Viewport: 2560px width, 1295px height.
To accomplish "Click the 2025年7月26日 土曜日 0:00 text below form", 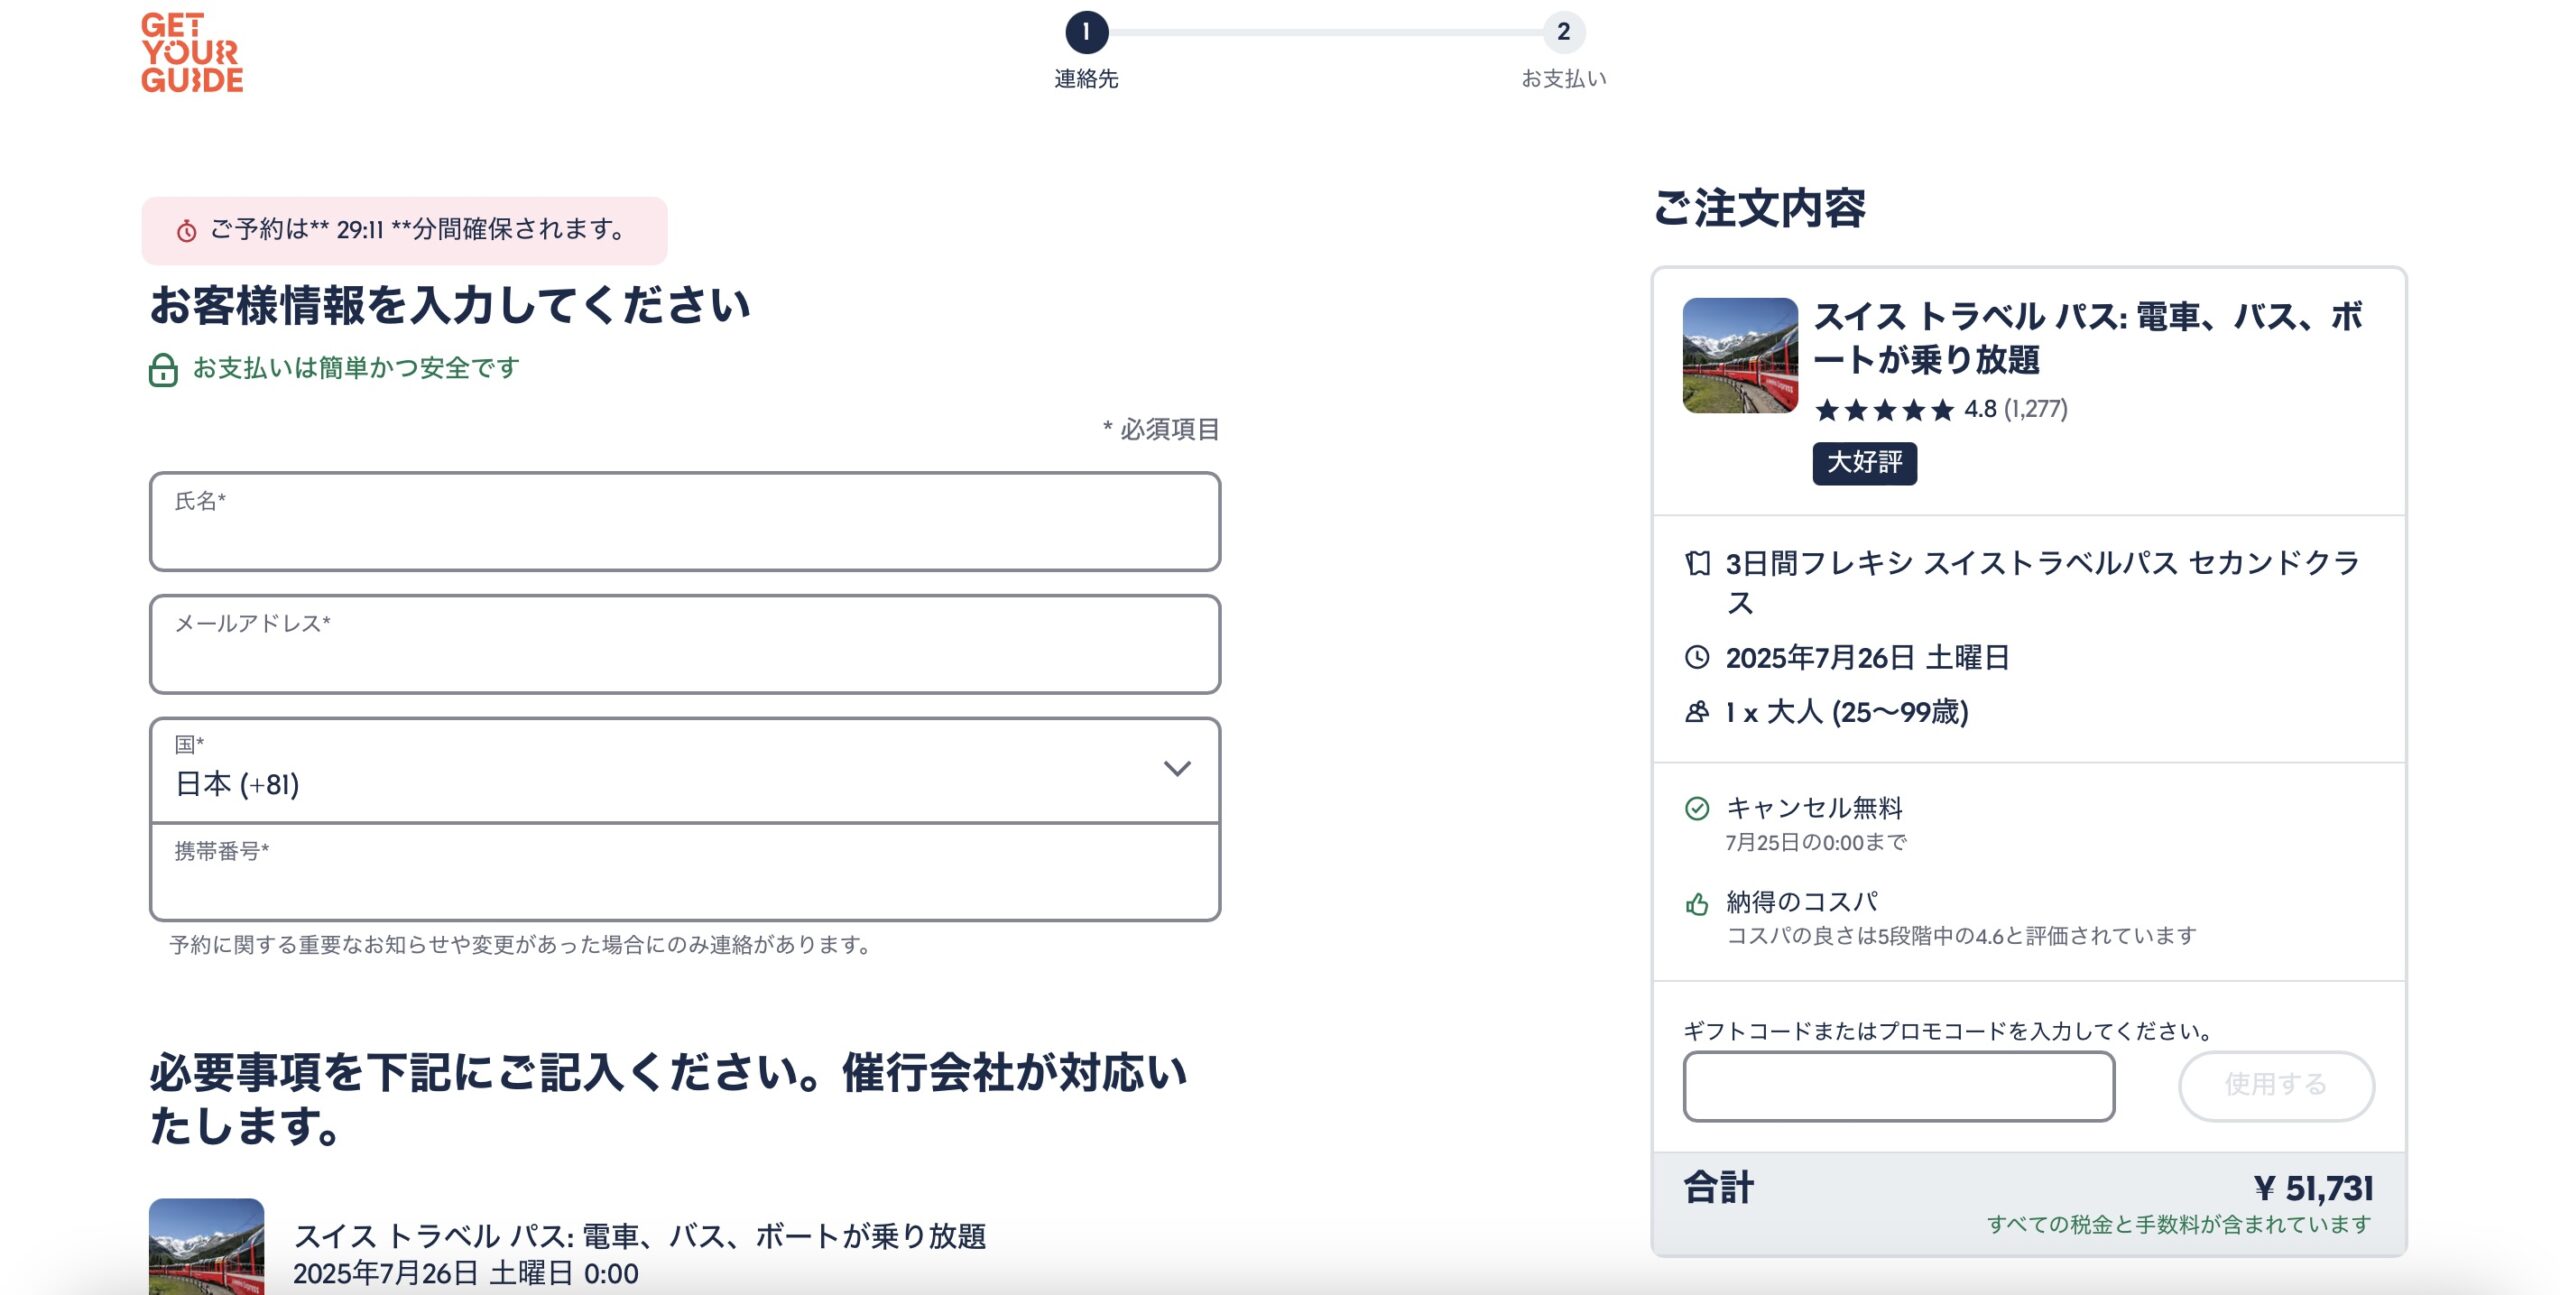I will click(466, 1273).
